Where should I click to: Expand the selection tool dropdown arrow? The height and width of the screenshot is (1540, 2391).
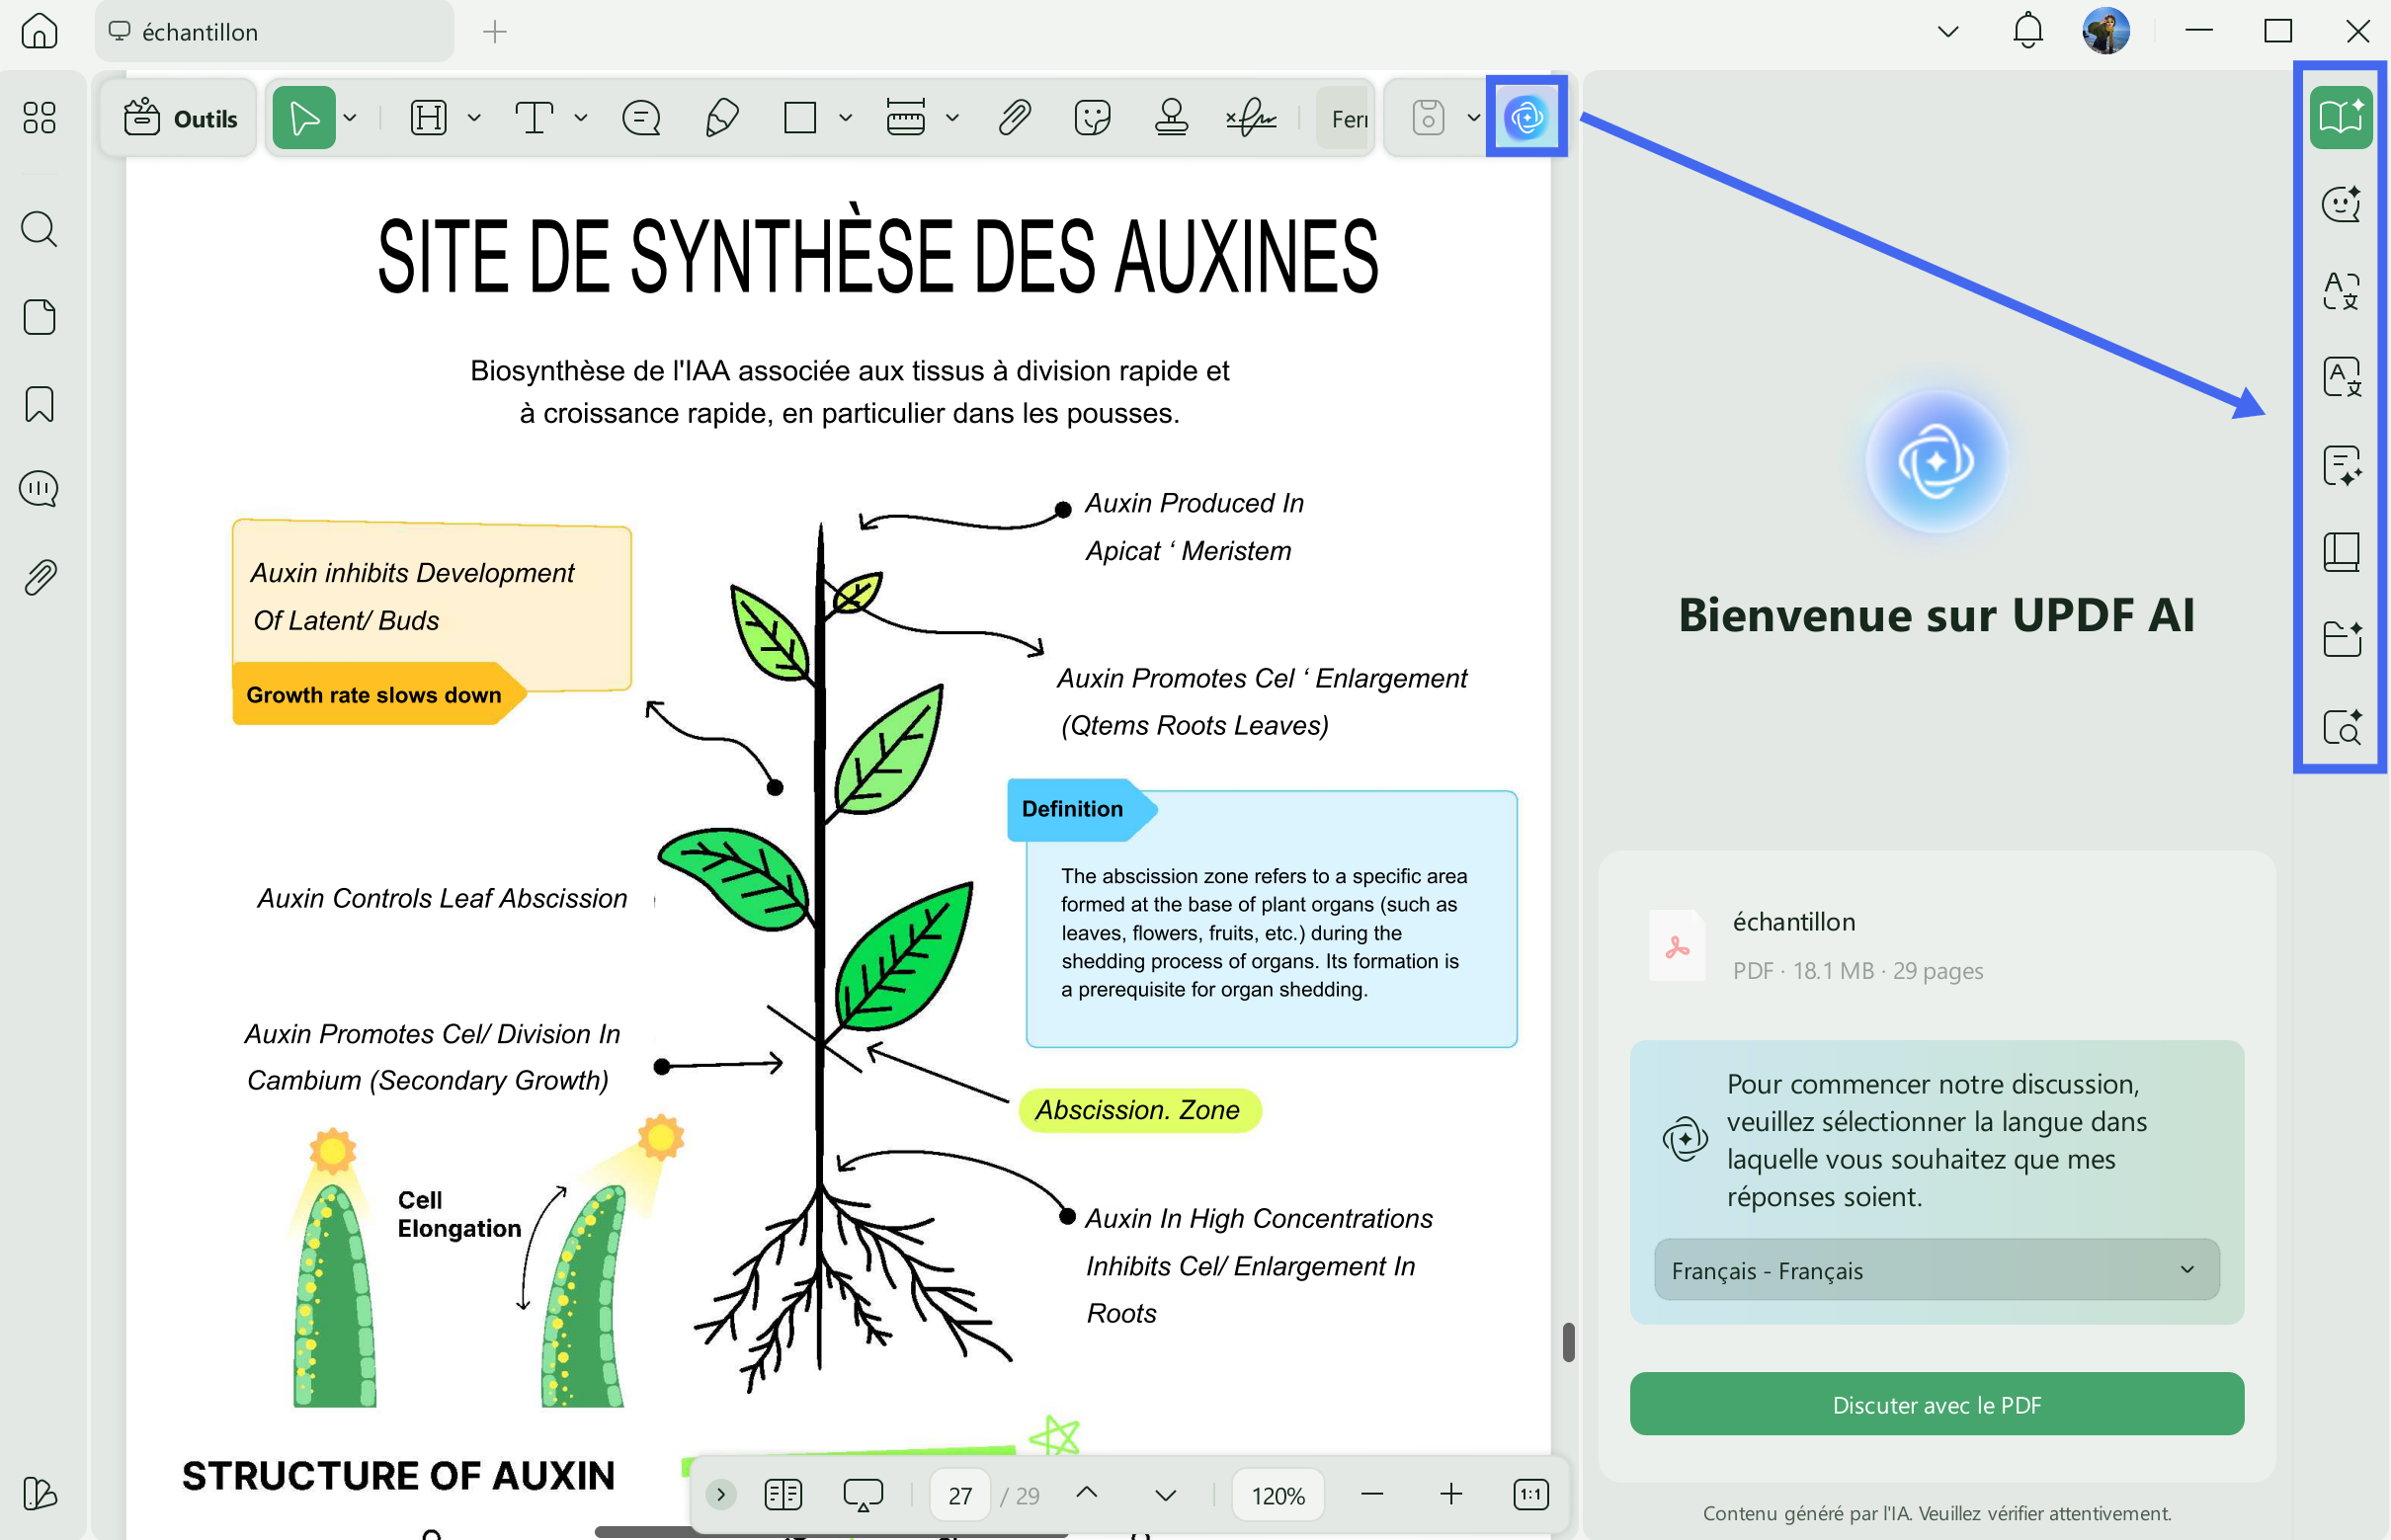(350, 118)
